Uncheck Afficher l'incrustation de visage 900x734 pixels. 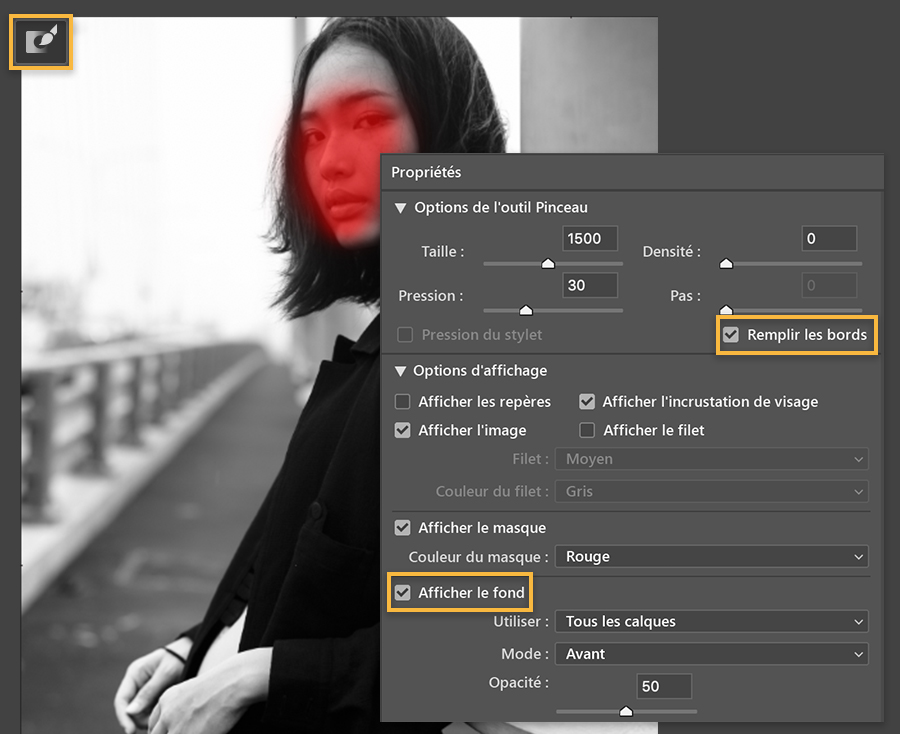coord(587,402)
